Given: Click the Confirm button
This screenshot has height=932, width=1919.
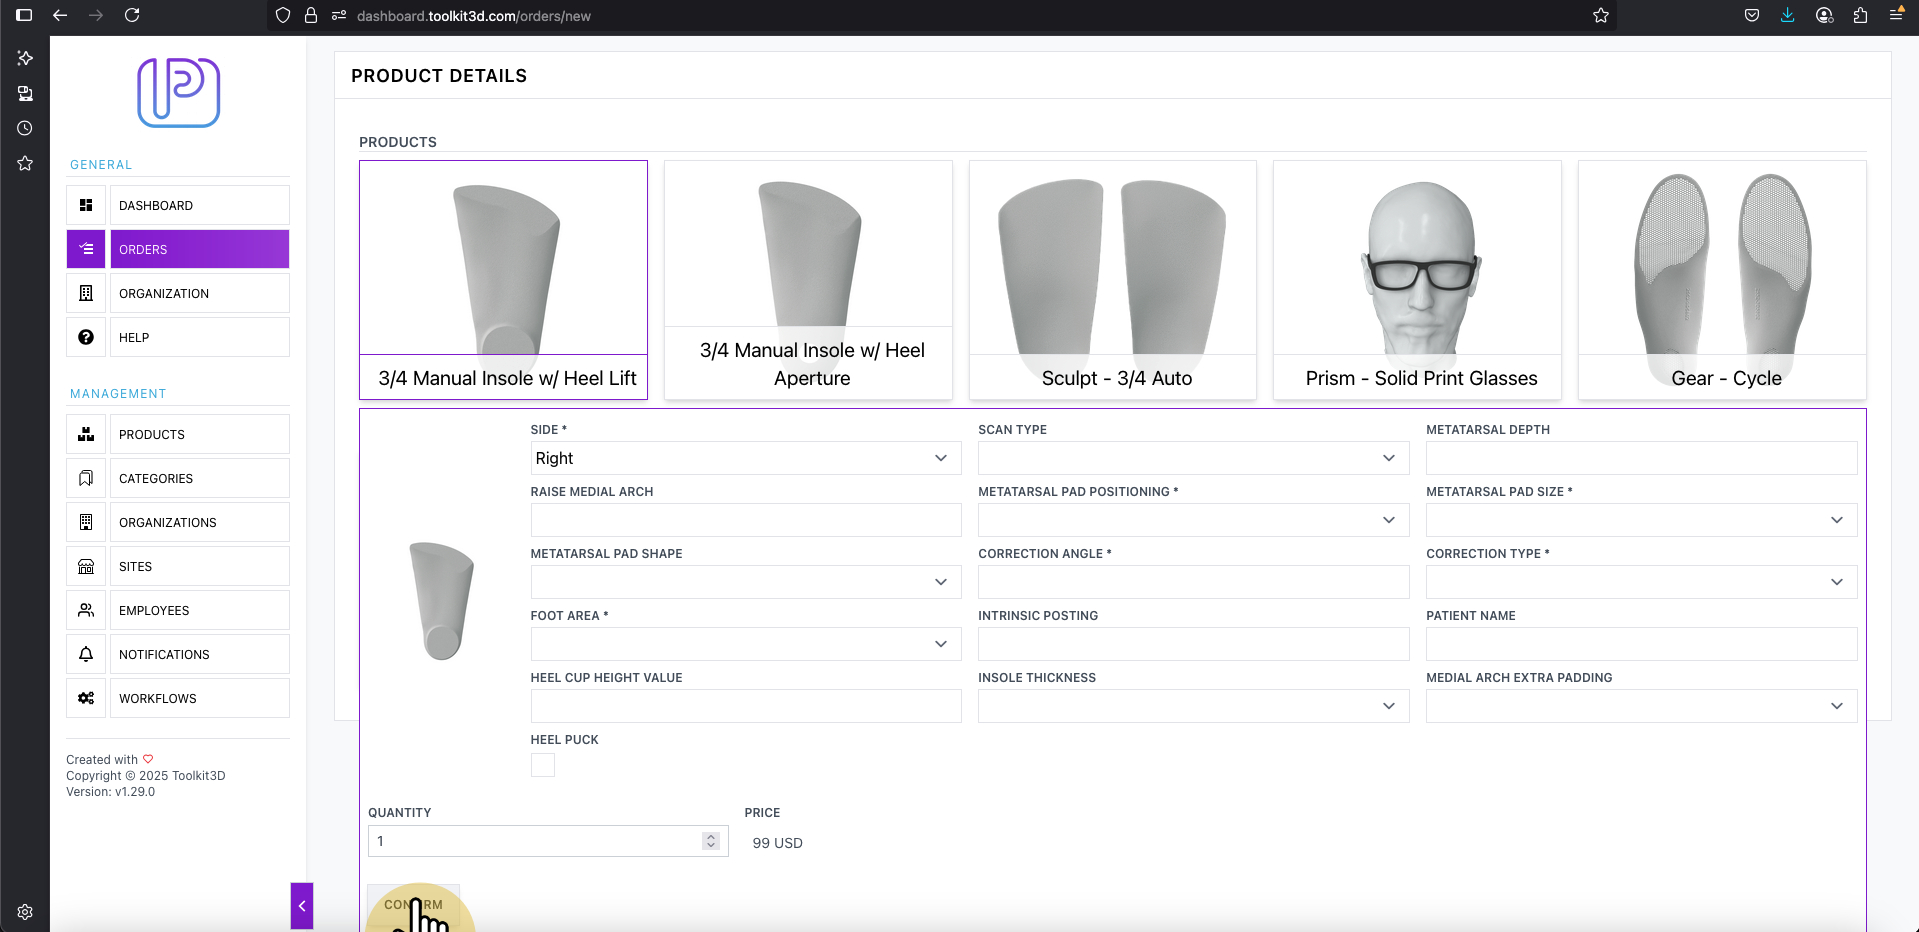Looking at the screenshot, I should point(413,906).
